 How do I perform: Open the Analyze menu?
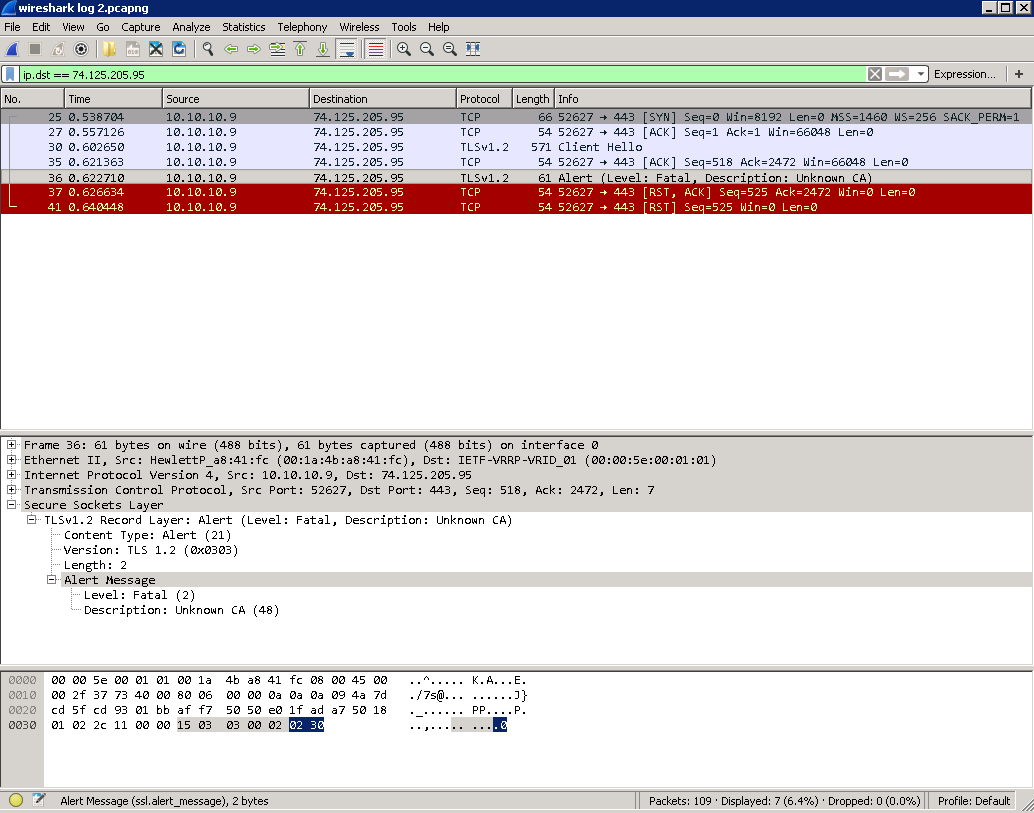click(191, 27)
